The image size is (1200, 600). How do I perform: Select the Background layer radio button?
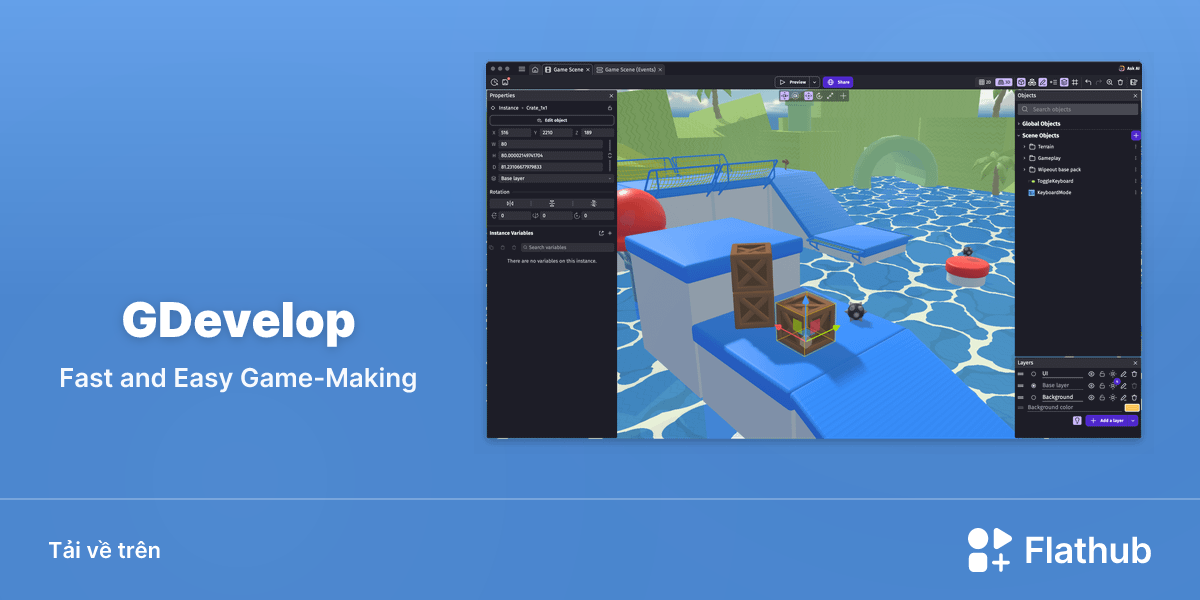click(1033, 397)
